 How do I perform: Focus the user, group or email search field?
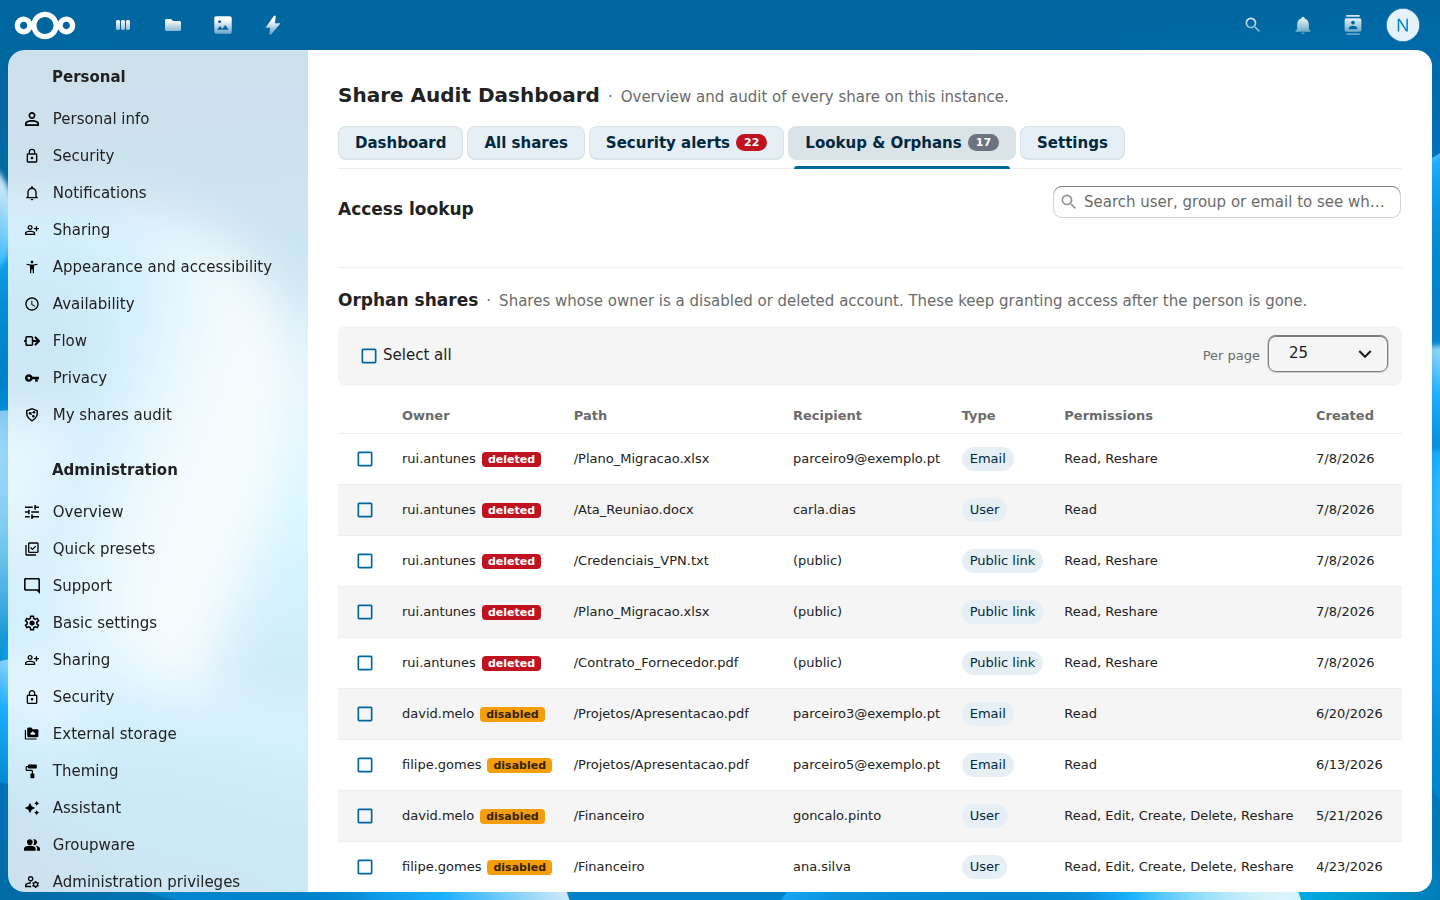1227,202
